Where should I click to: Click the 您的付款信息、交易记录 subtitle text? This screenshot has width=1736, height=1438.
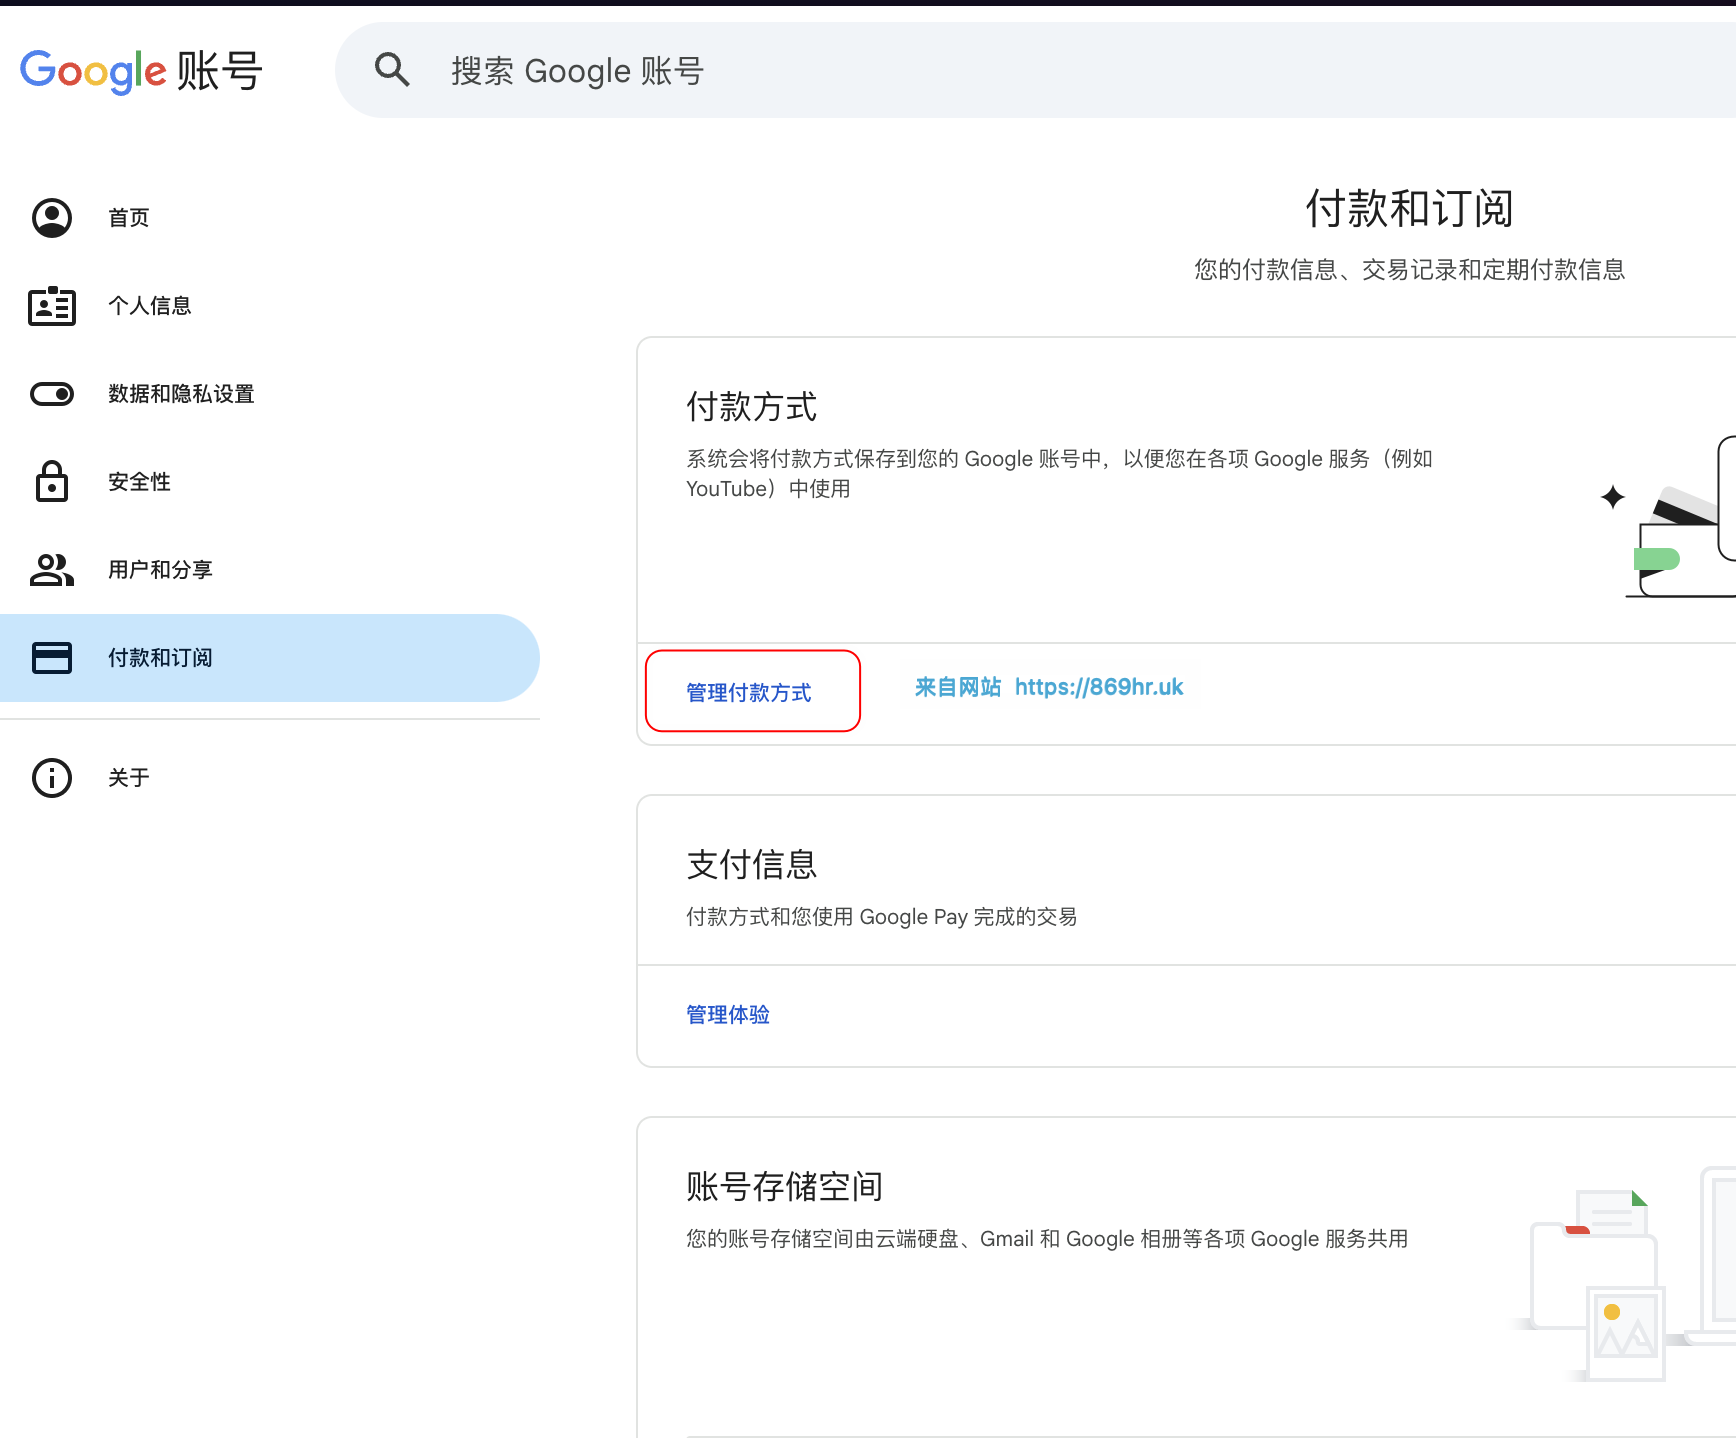(x=1410, y=270)
